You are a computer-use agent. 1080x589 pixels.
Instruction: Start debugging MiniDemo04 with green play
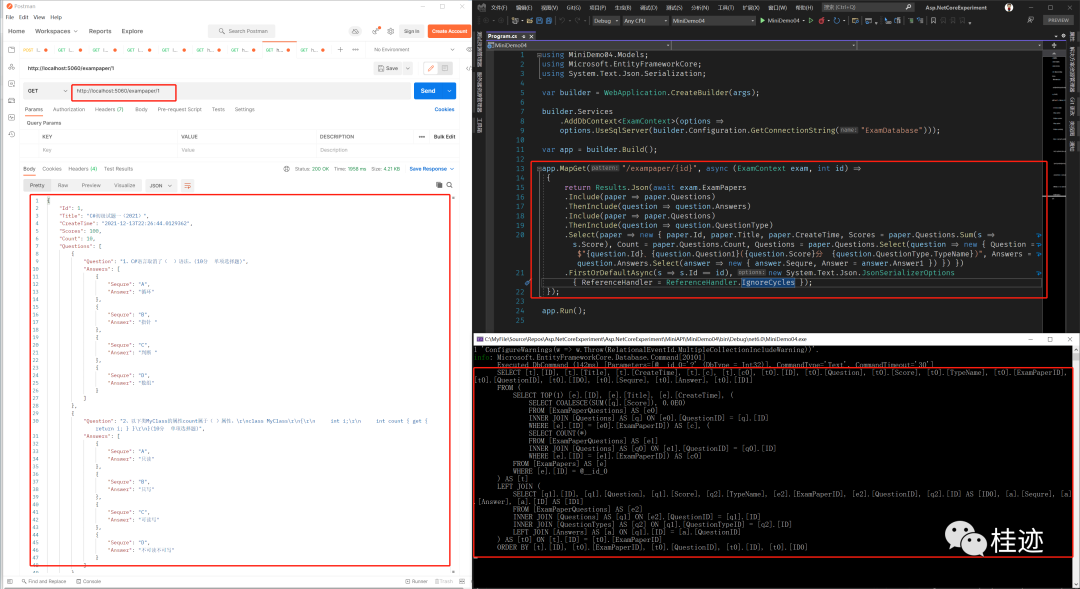tap(762, 21)
